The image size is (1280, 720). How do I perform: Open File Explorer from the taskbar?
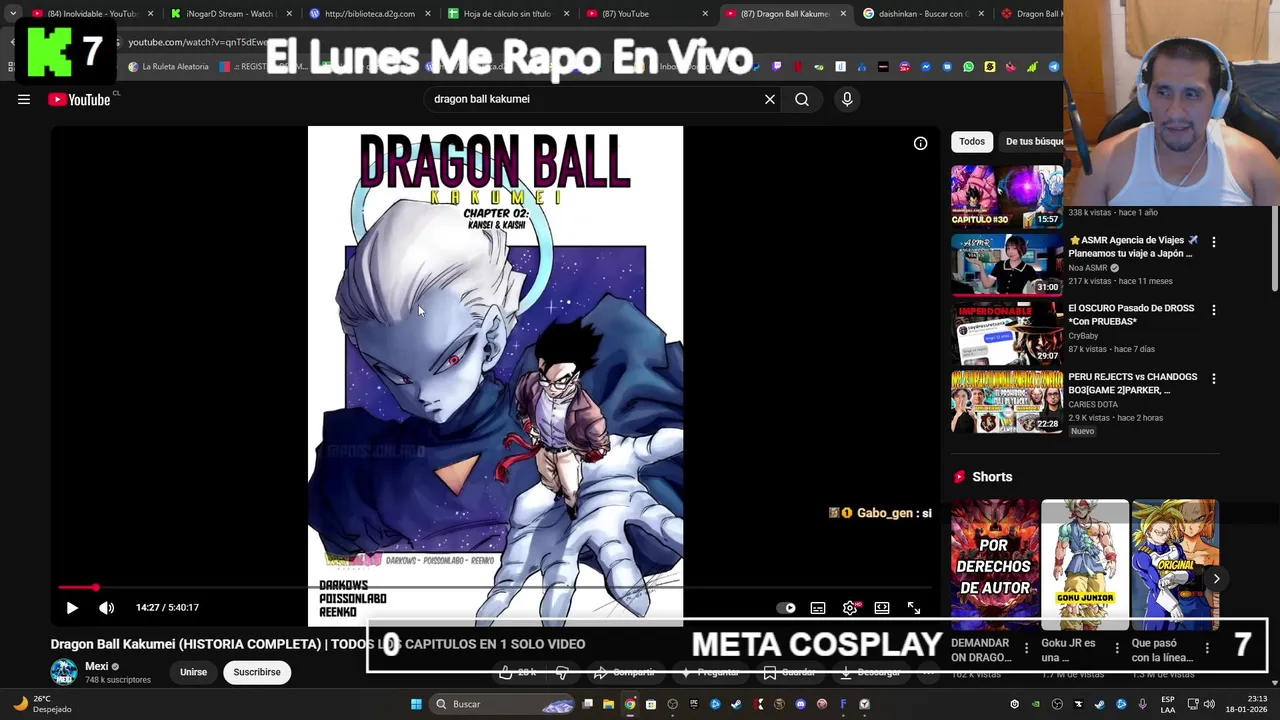pyautogui.click(x=608, y=704)
